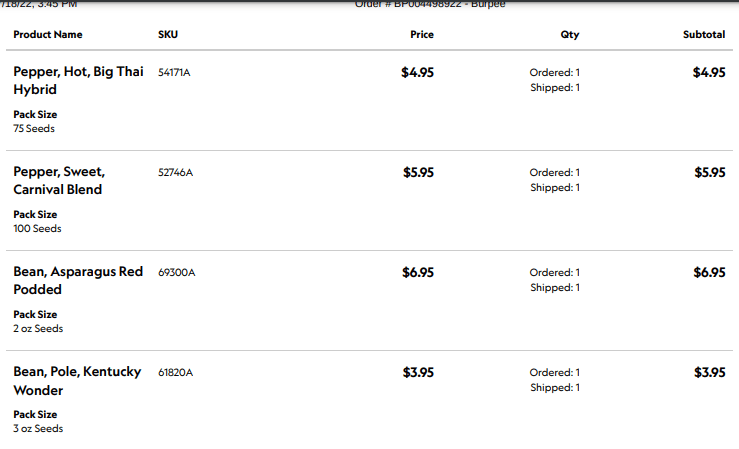Click SKU 61820A
This screenshot has width=739, height=449.
[x=175, y=373]
